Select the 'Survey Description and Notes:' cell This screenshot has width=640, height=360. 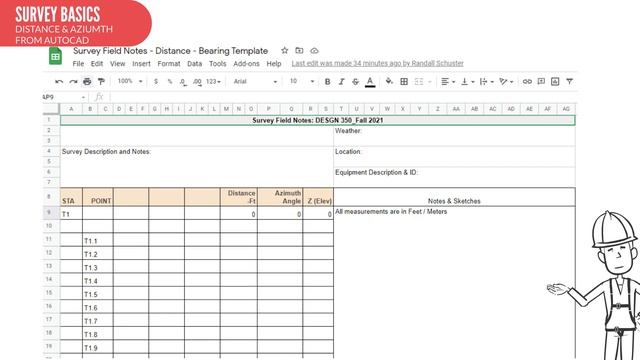(197, 167)
